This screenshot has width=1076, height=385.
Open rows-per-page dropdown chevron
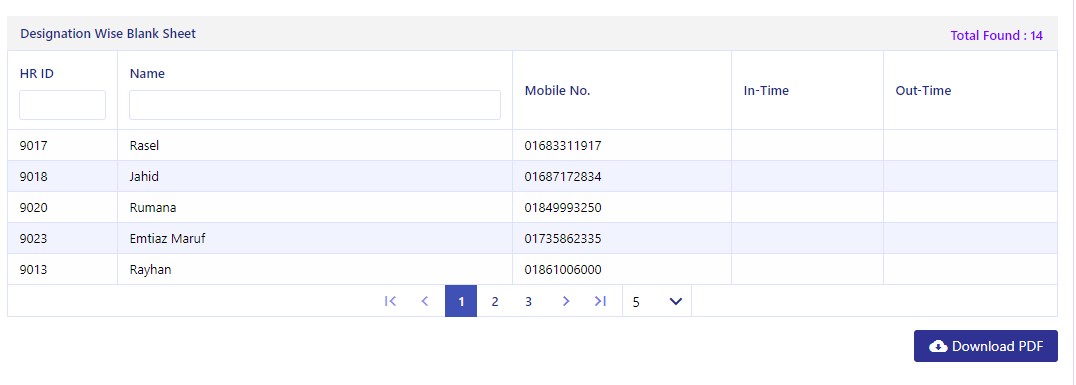tap(675, 301)
